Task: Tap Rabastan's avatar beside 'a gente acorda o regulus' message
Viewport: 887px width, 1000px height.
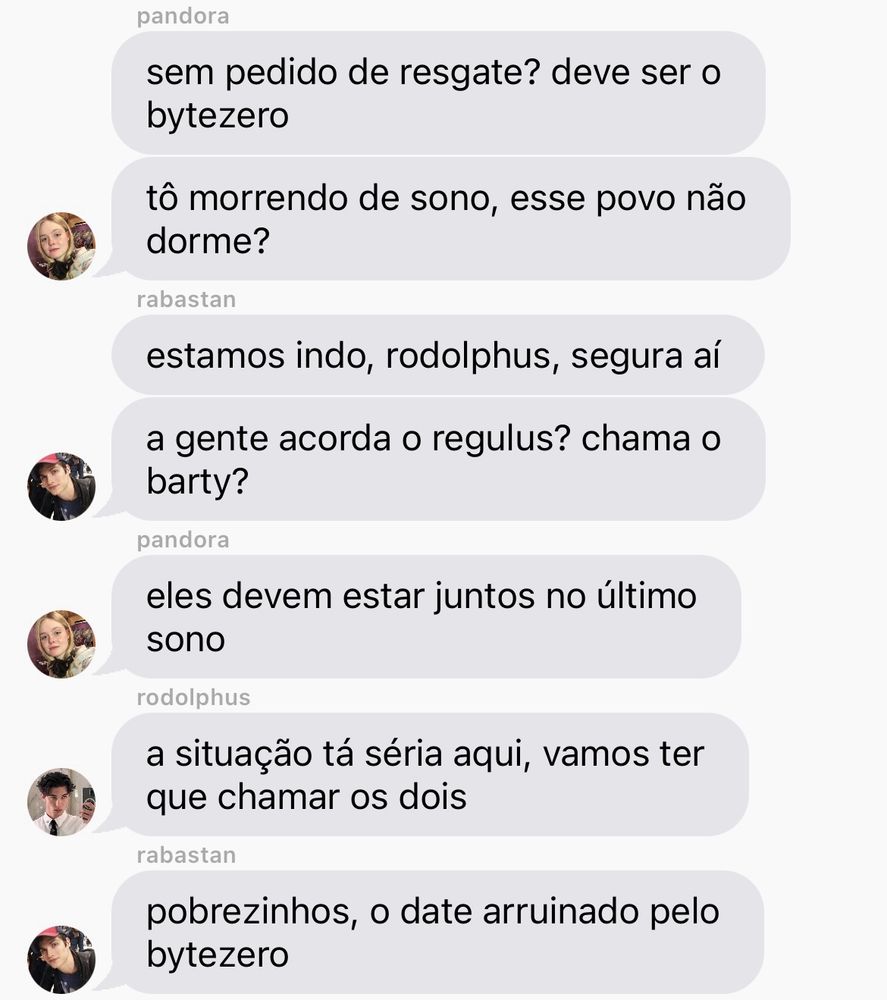Action: 61,487
